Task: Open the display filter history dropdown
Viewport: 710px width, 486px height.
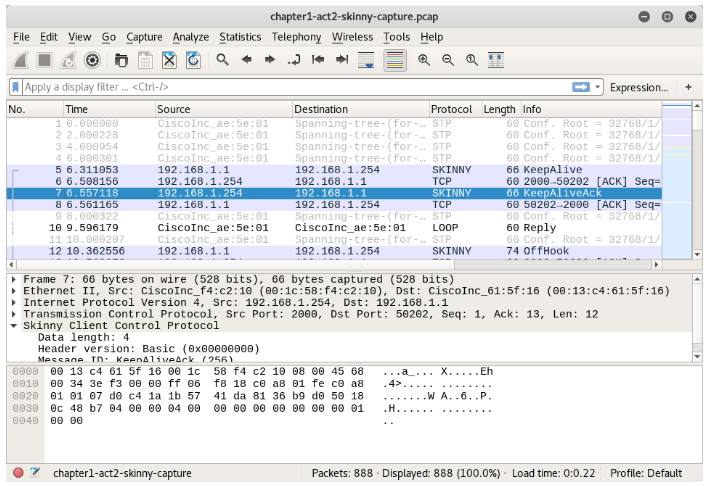Action: 599,87
